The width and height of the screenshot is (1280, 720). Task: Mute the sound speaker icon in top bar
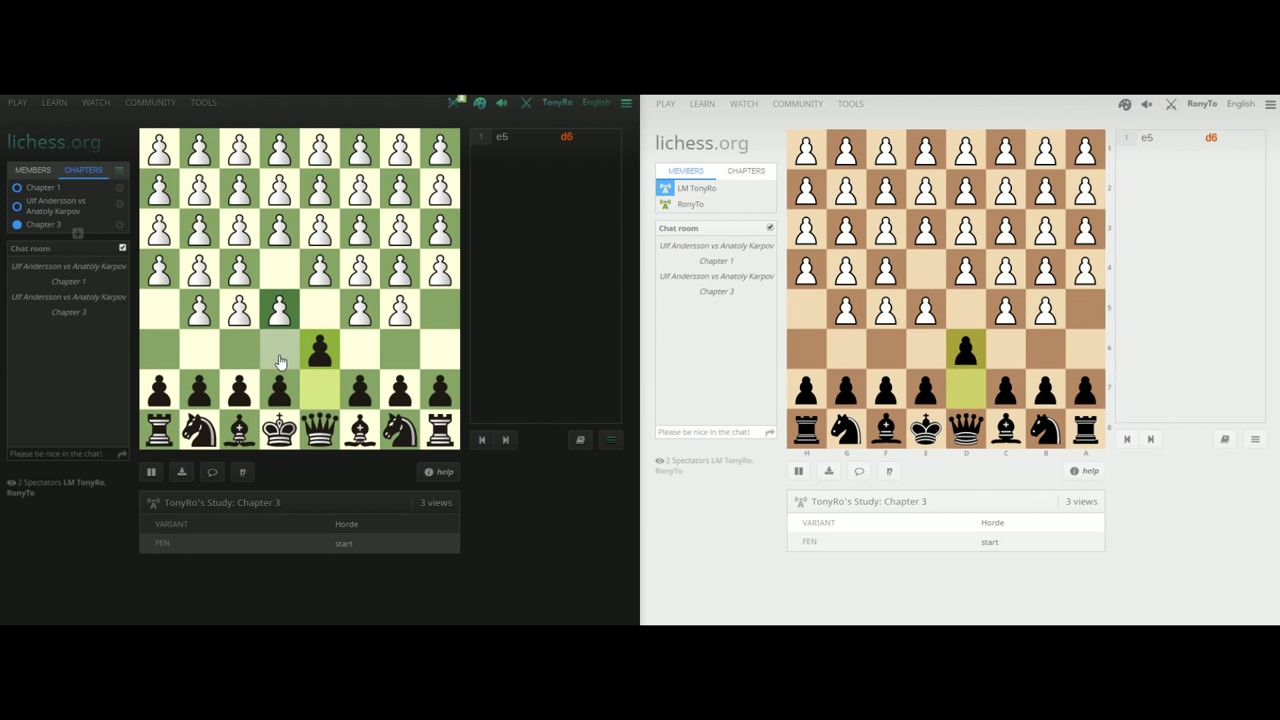coord(501,102)
